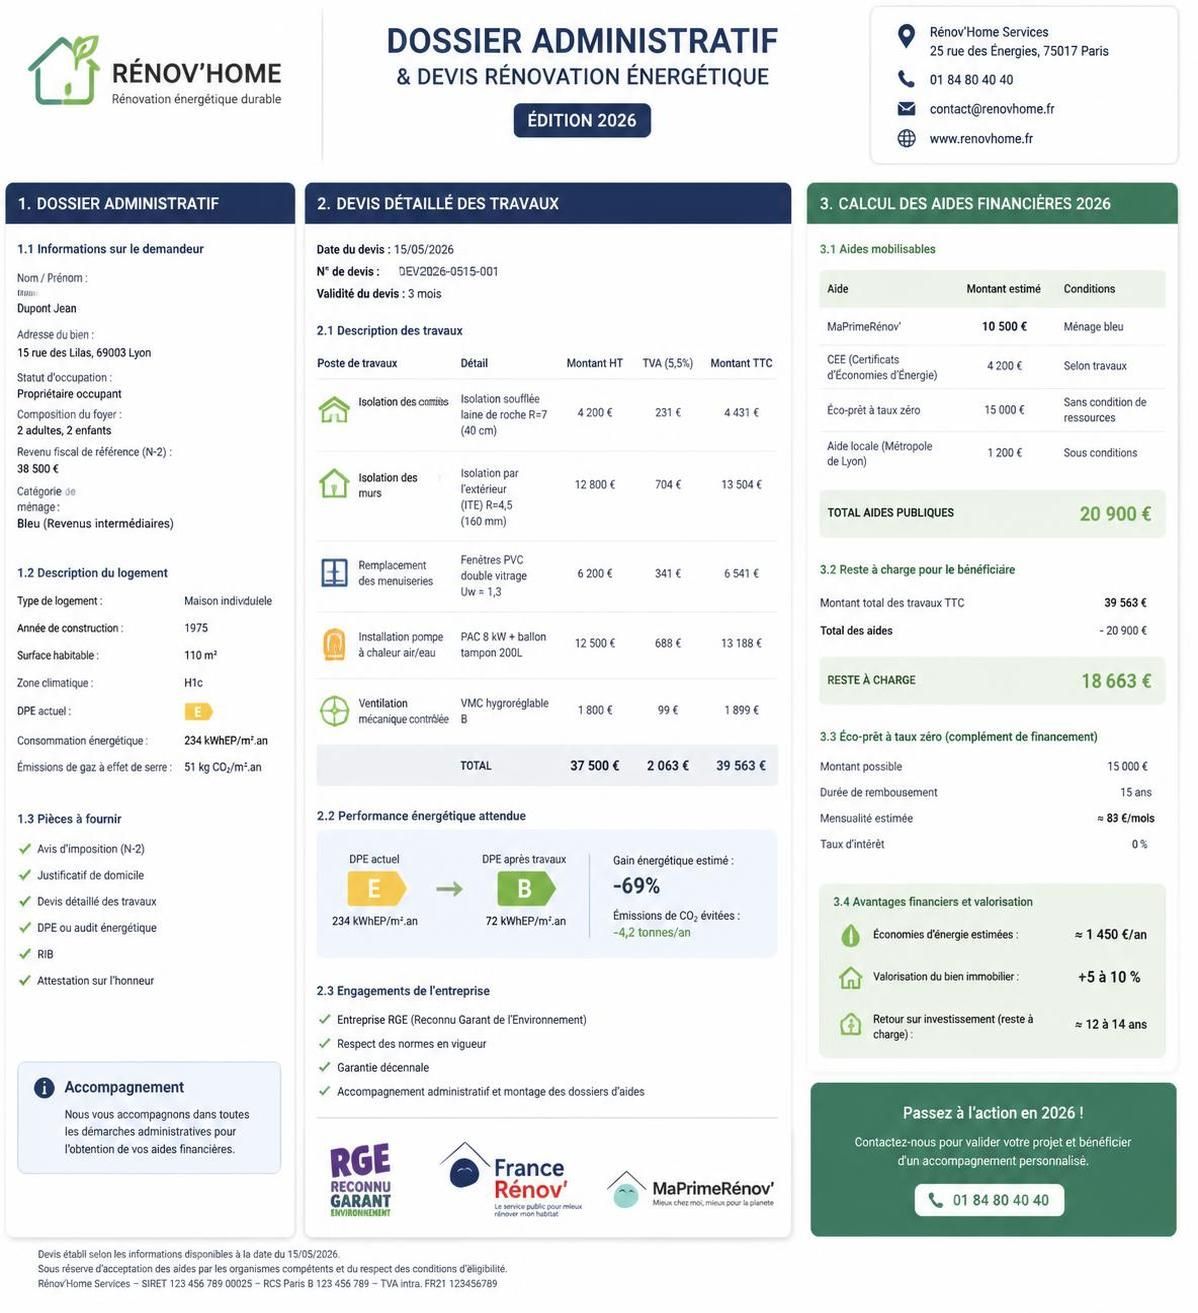
Task: Click the name Dupont Jean
Action: [46, 308]
